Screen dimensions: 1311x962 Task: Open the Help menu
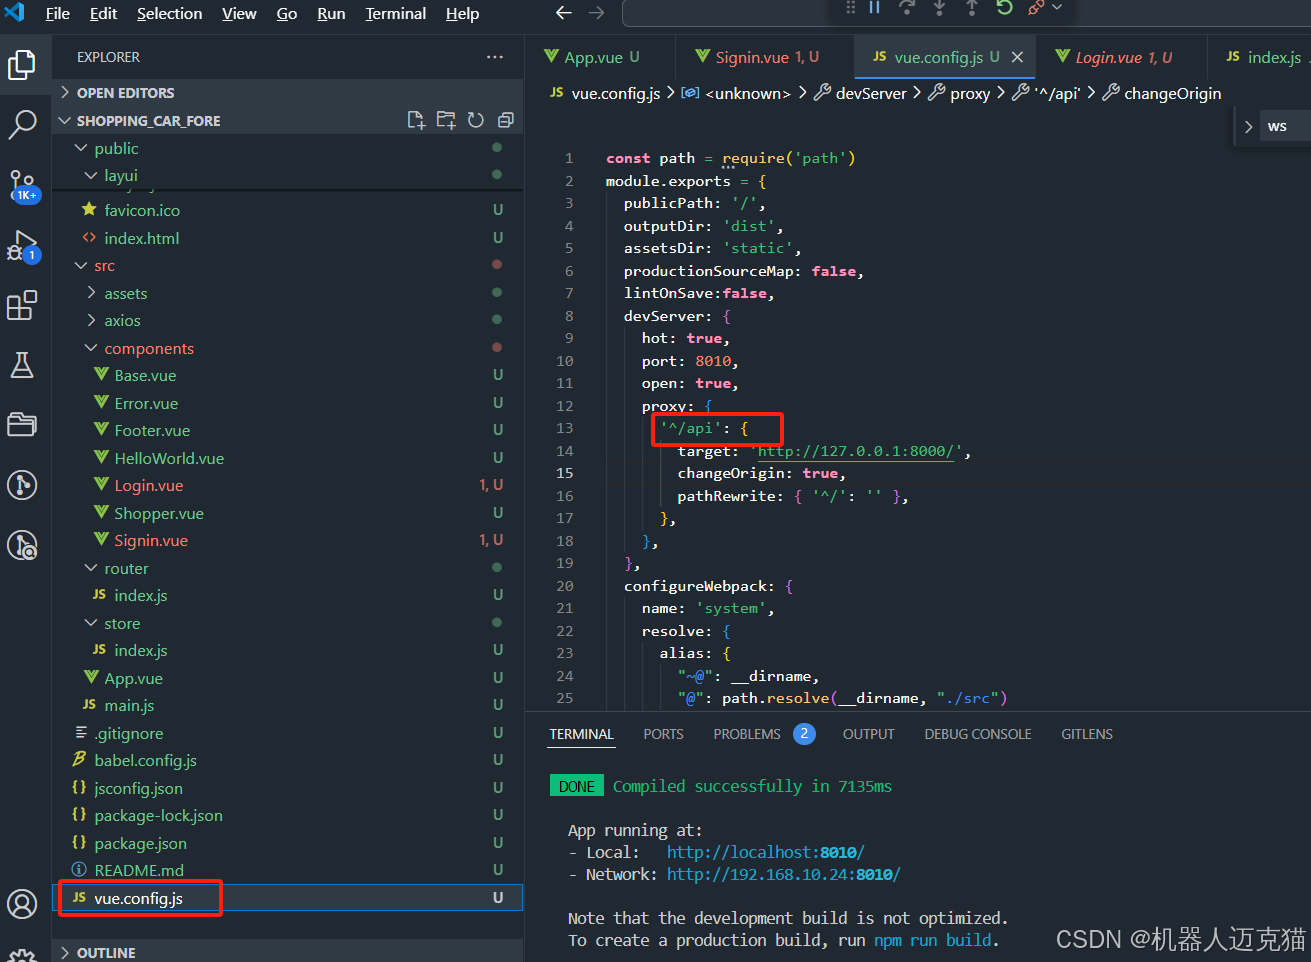[x=462, y=13]
